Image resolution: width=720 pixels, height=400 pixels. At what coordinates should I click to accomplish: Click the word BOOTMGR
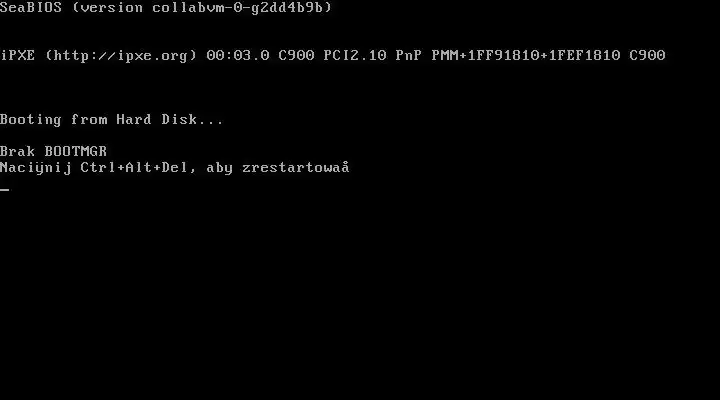click(76, 151)
